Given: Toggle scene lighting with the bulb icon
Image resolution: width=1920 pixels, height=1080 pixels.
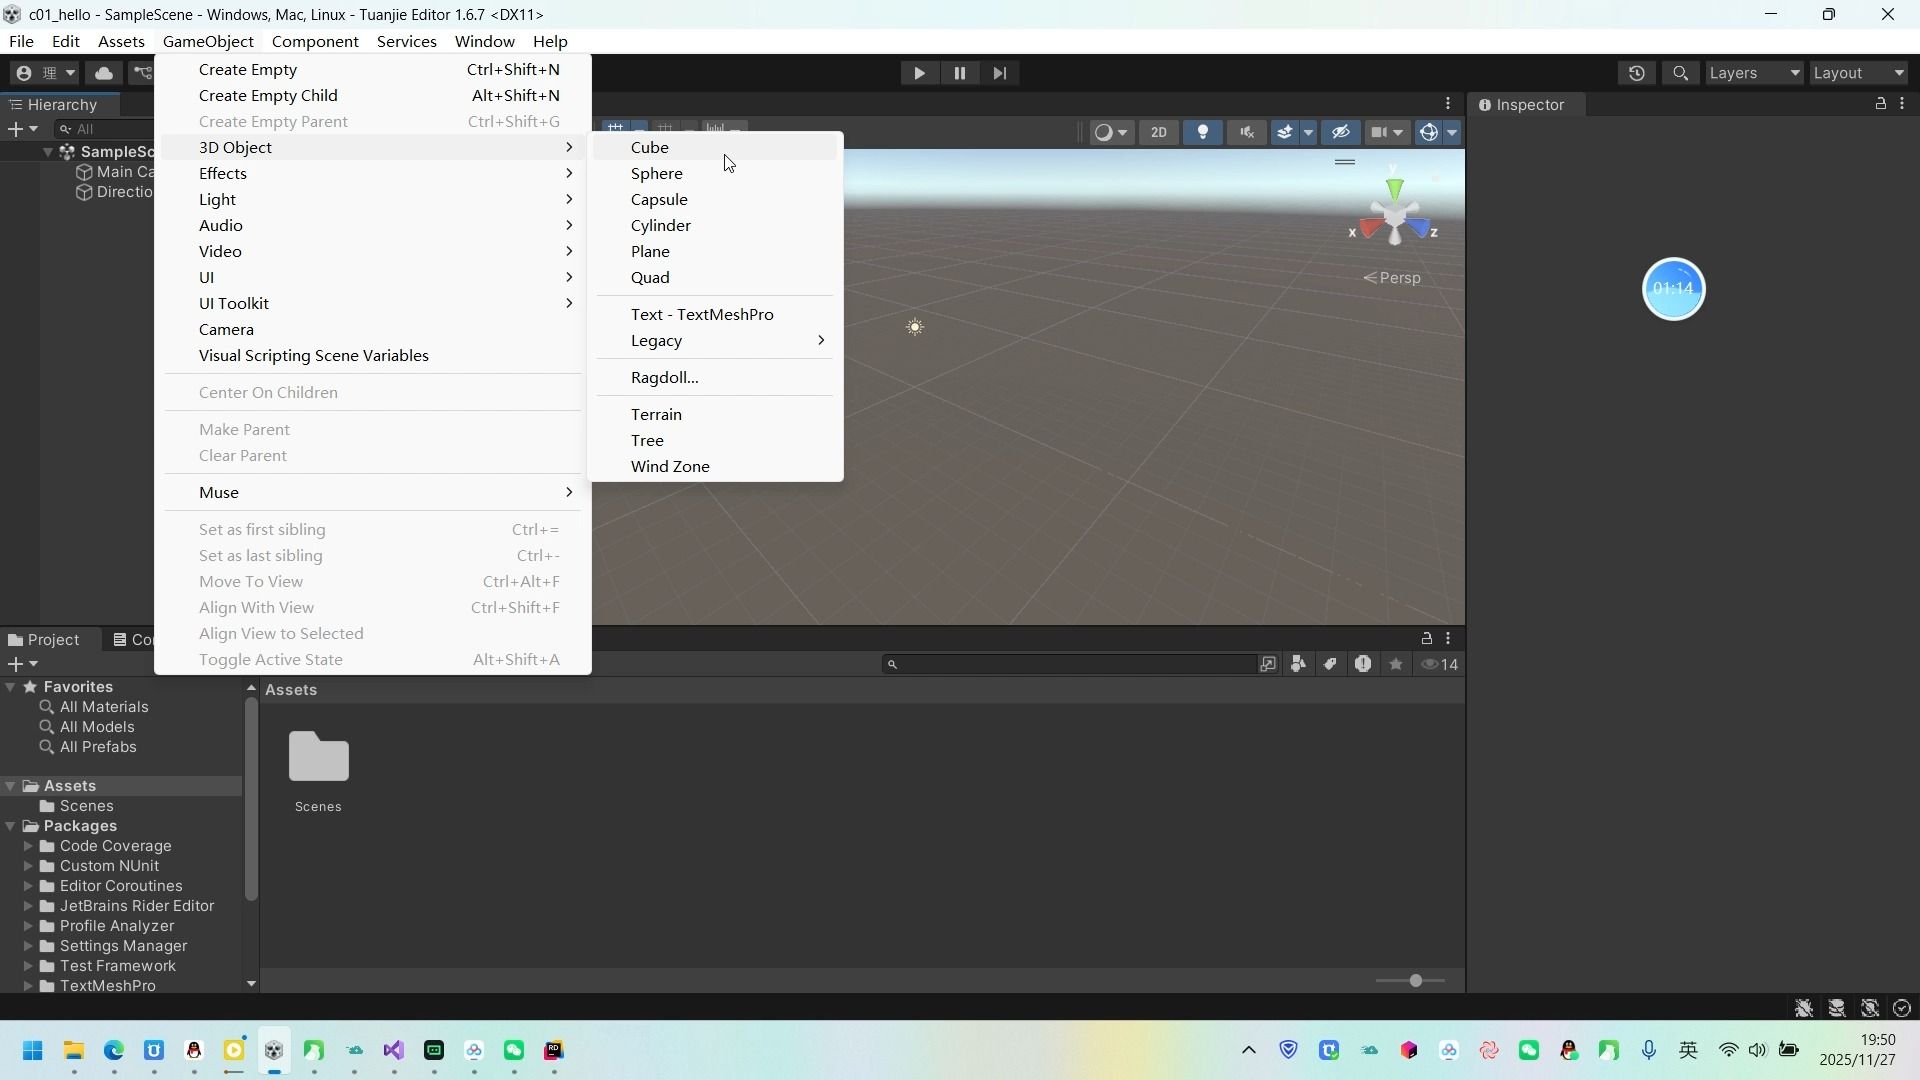Looking at the screenshot, I should 1203,132.
